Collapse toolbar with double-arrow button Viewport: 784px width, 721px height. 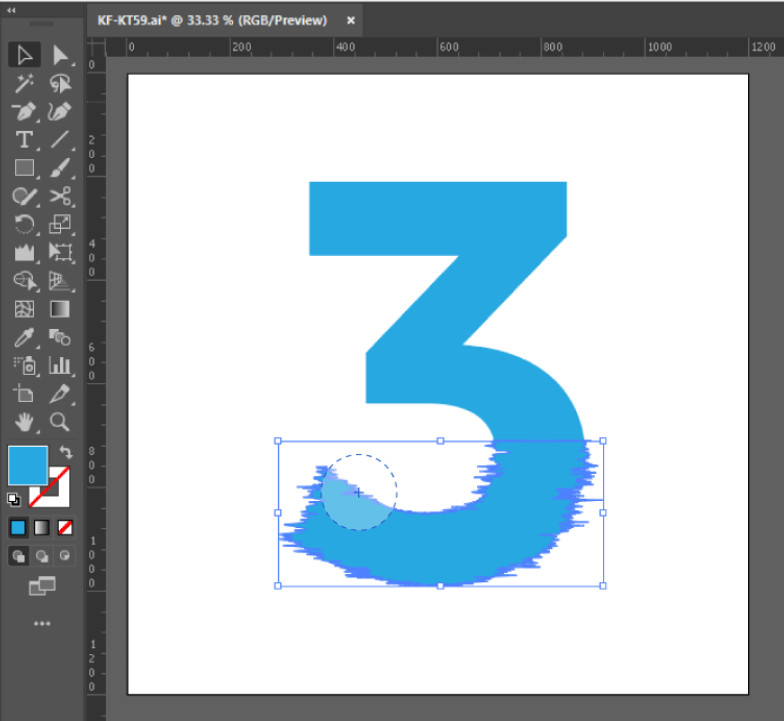(11, 10)
